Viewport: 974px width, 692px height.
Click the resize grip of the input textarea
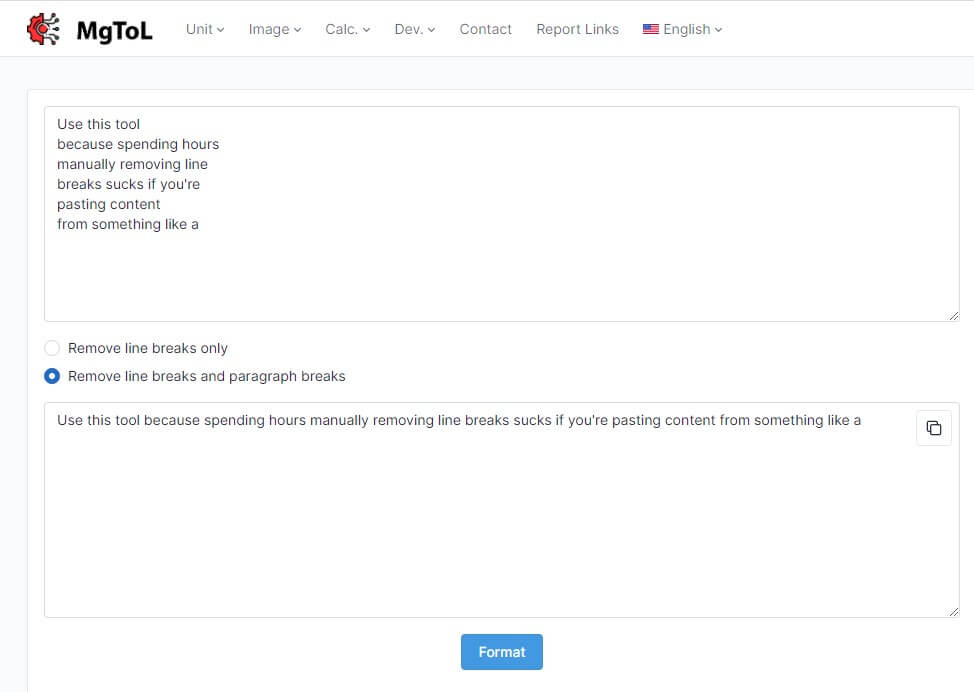pos(953,315)
